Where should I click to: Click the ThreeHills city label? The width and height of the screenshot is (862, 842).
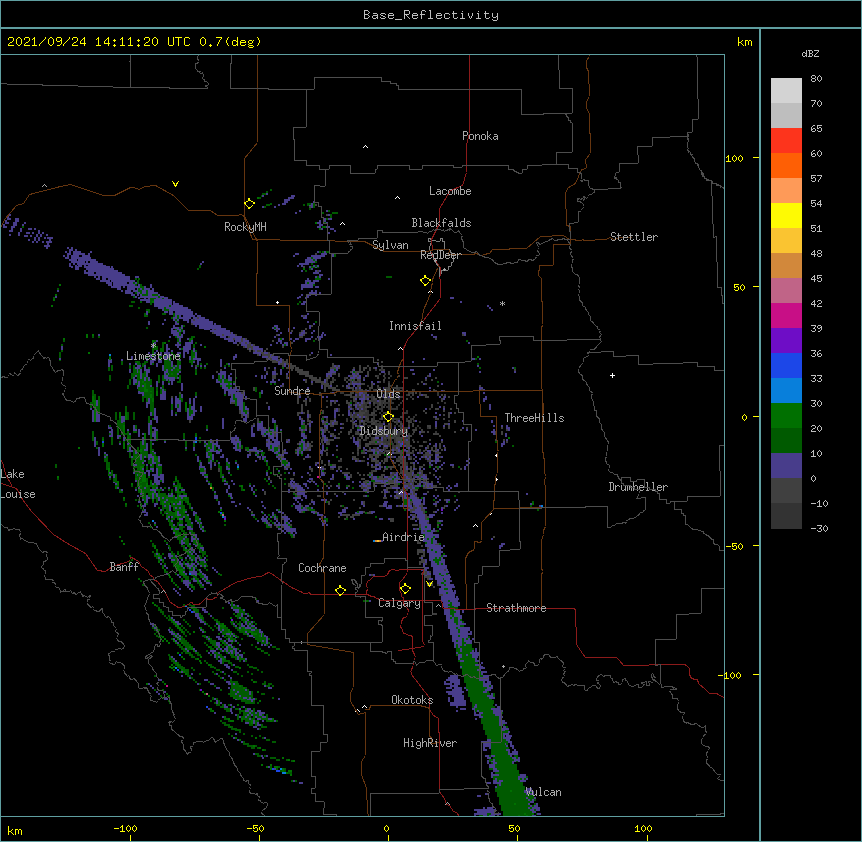(x=534, y=418)
